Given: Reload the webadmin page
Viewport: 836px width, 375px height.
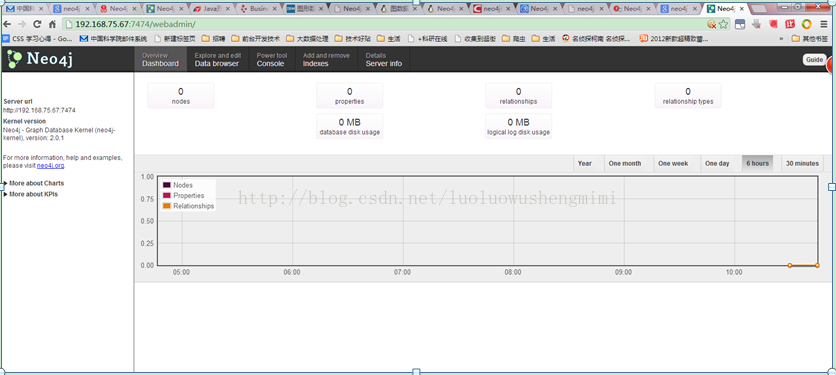Looking at the screenshot, I should click(37, 24).
